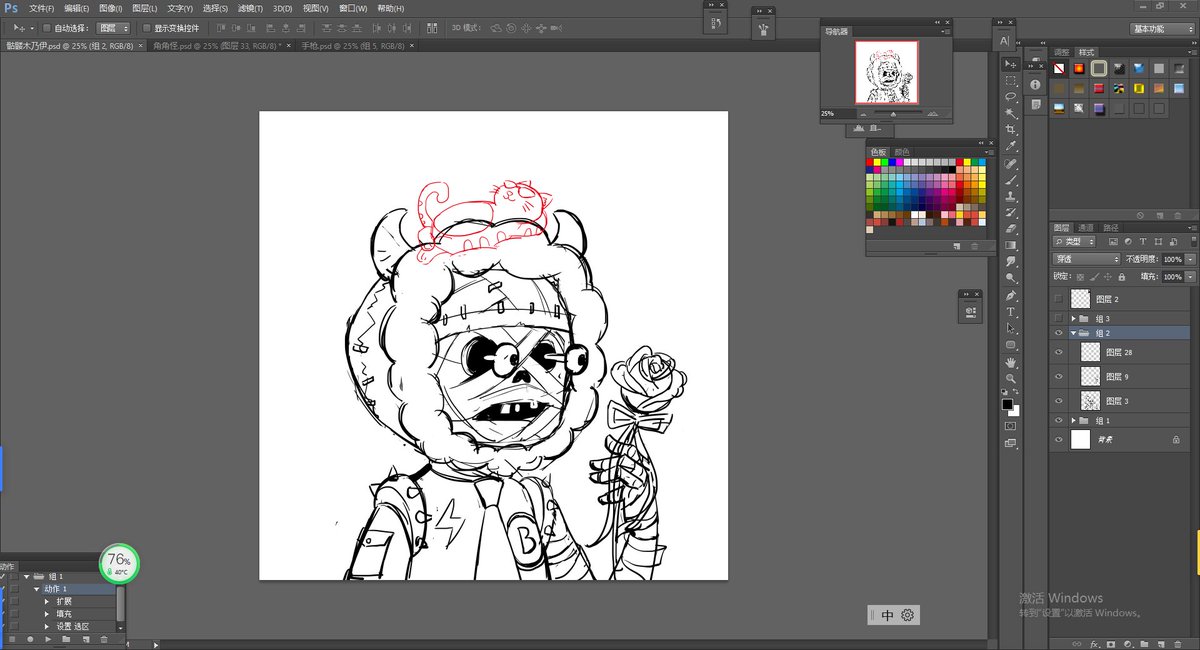Select the History Brush tool

click(x=1011, y=212)
